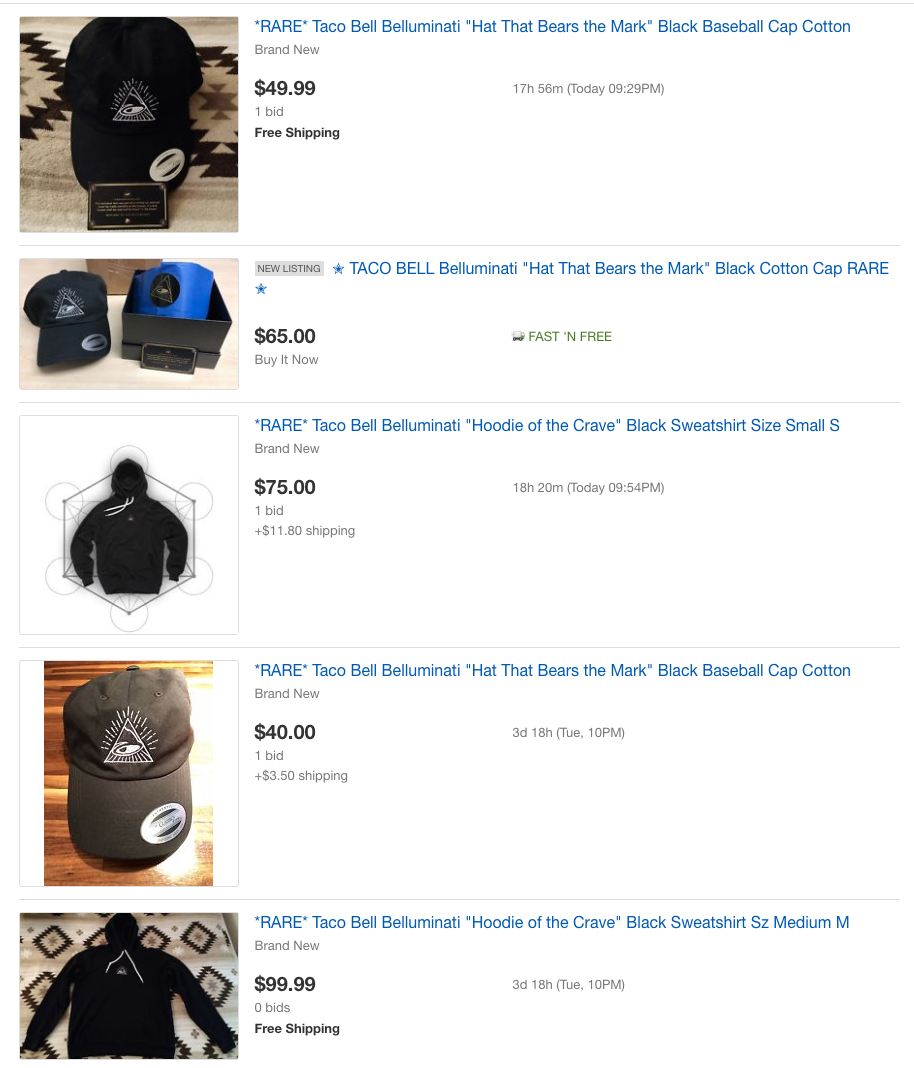914x1068 pixels.
Task: Click the NEW LISTING badge
Action: [x=289, y=269]
